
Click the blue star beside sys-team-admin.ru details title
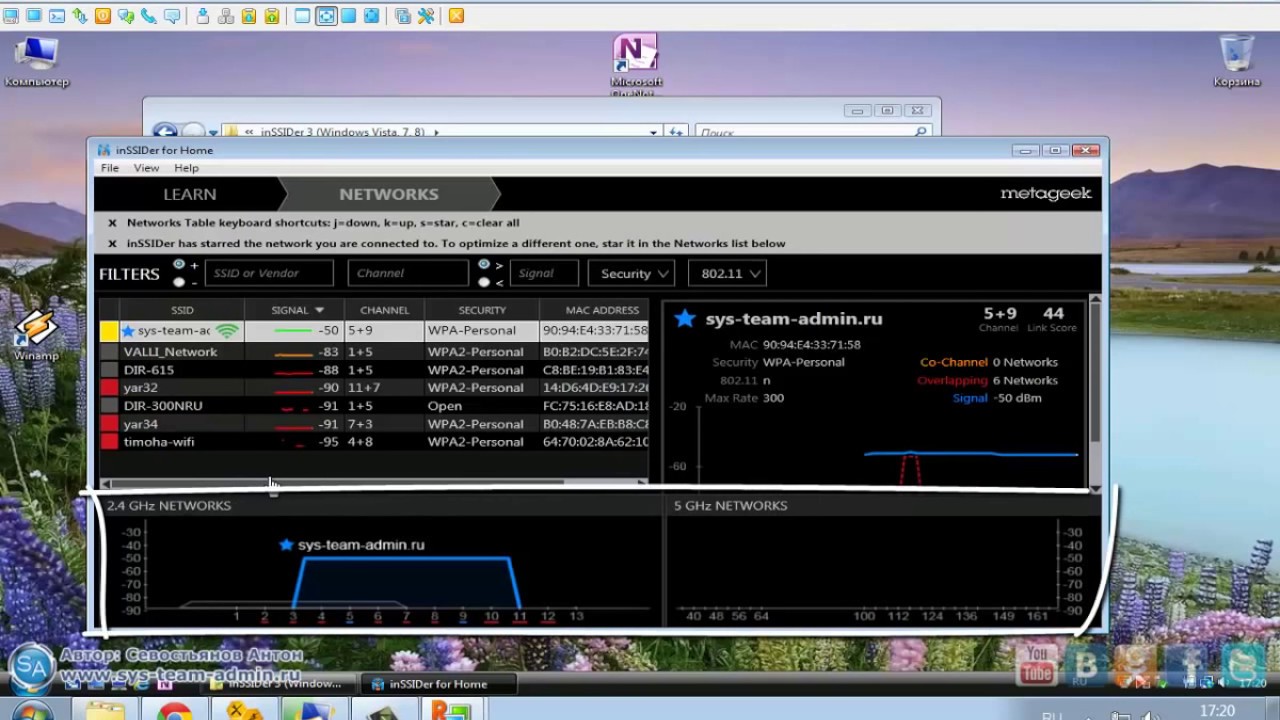[684, 318]
